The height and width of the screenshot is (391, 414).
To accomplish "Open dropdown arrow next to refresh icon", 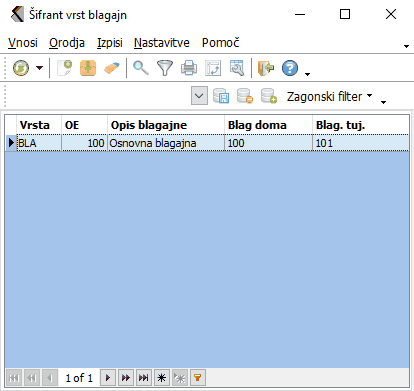I will (x=40, y=68).
